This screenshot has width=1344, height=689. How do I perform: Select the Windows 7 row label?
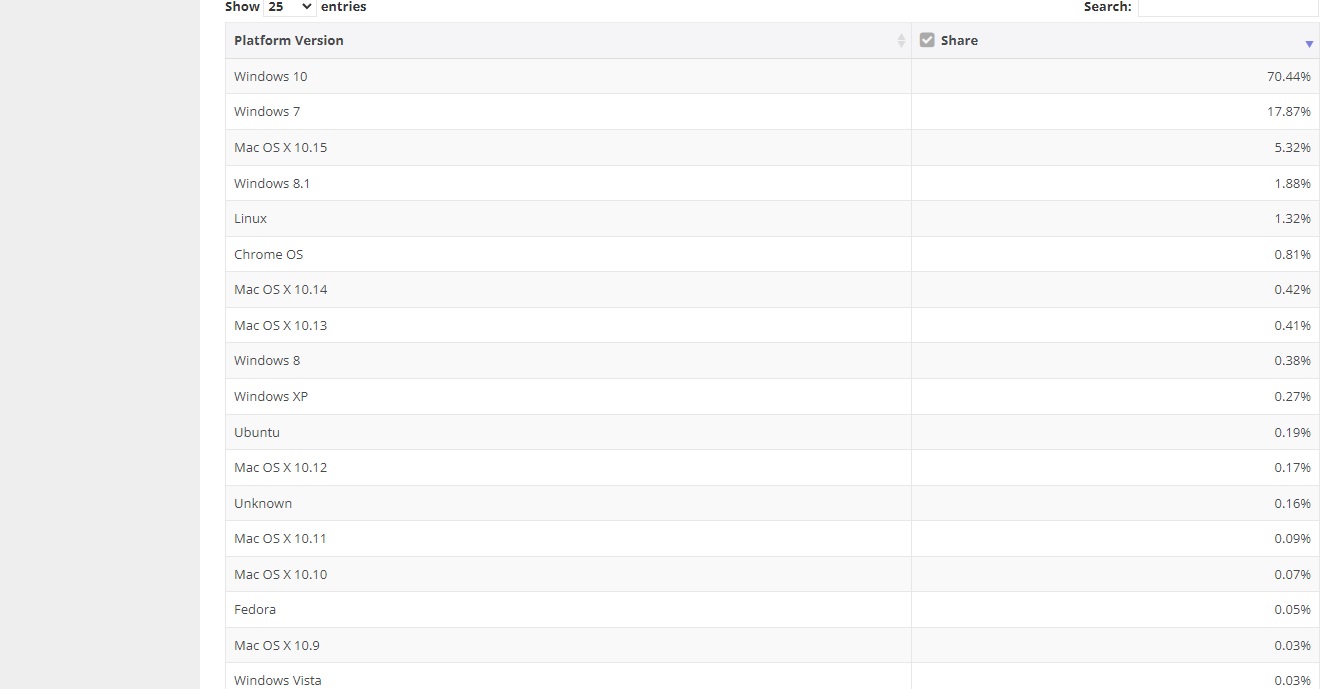[x=267, y=112]
